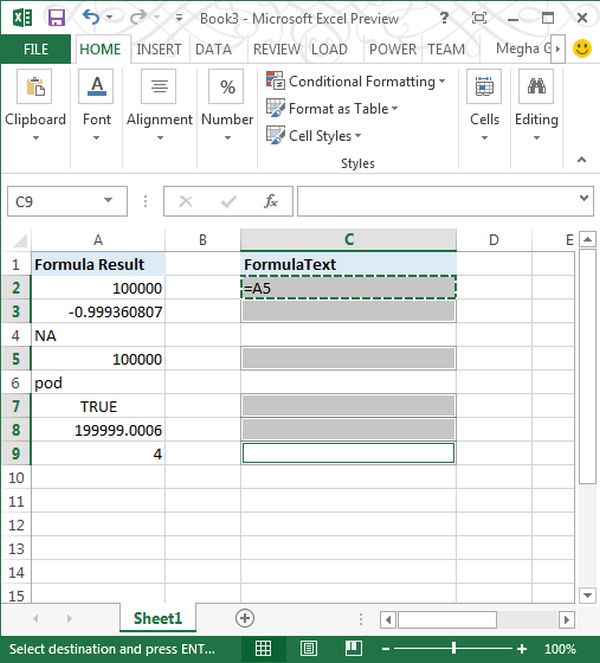The width and height of the screenshot is (600, 663).
Task: Cancel entry with the X formula button
Action: (x=186, y=201)
